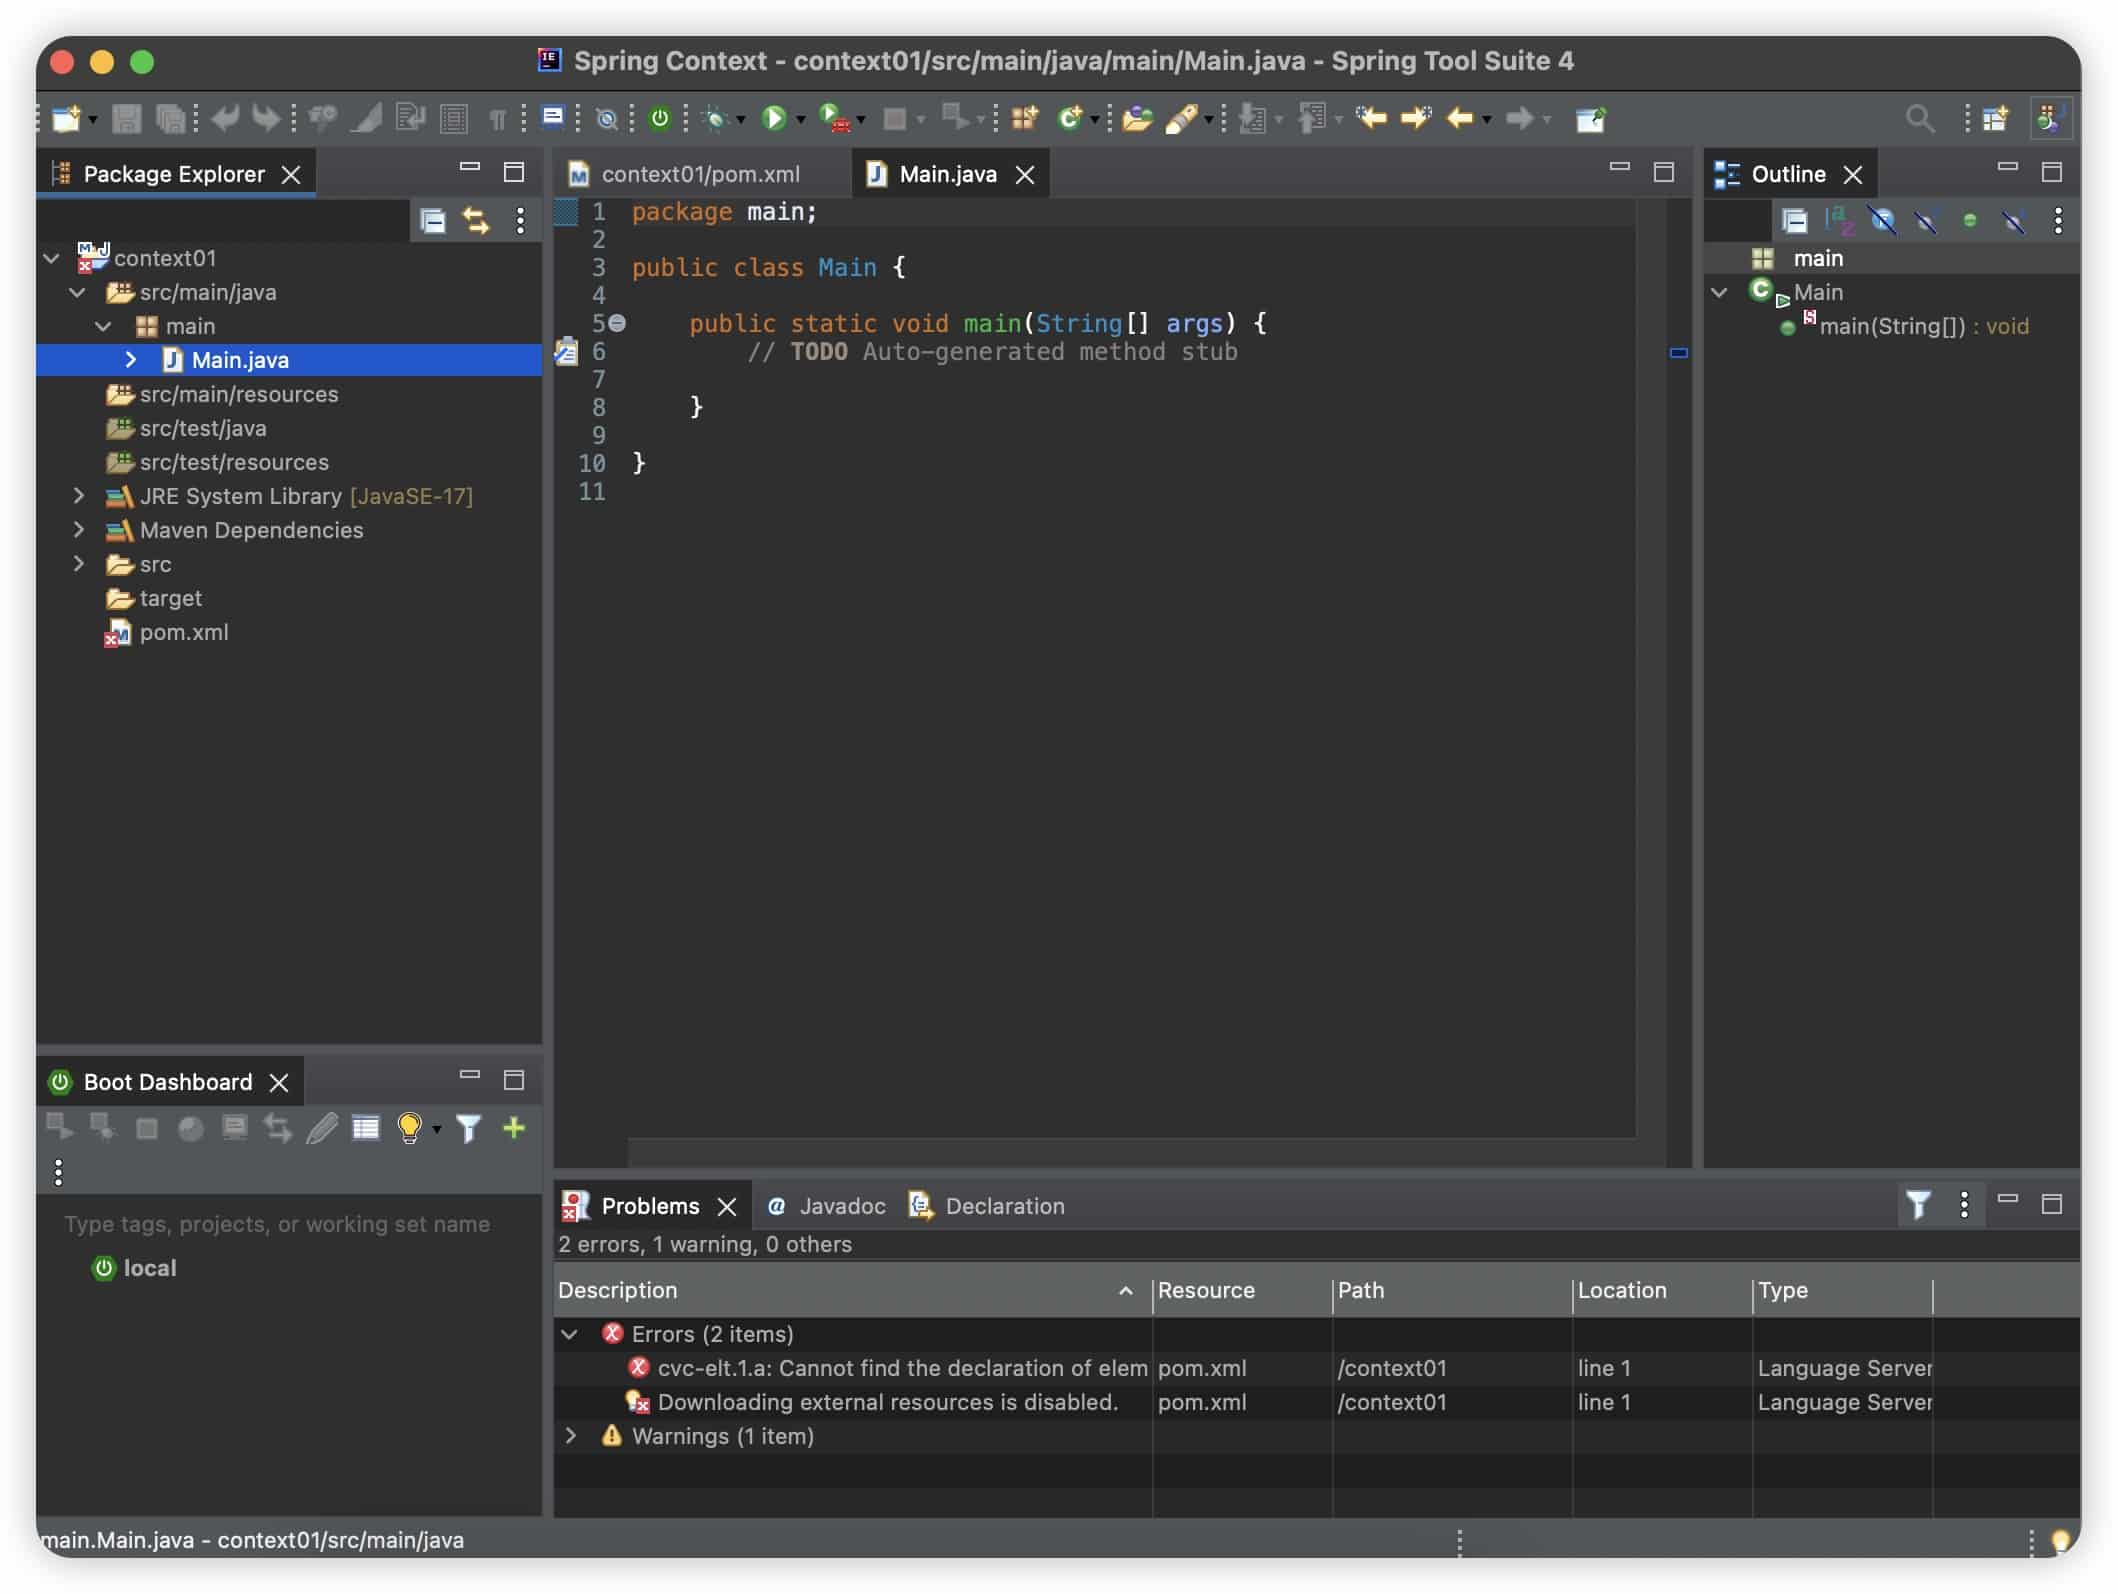Screen dimensions: 2118x1594
Task: Toggle Hide Static Members in Outline
Action: [x=1926, y=220]
